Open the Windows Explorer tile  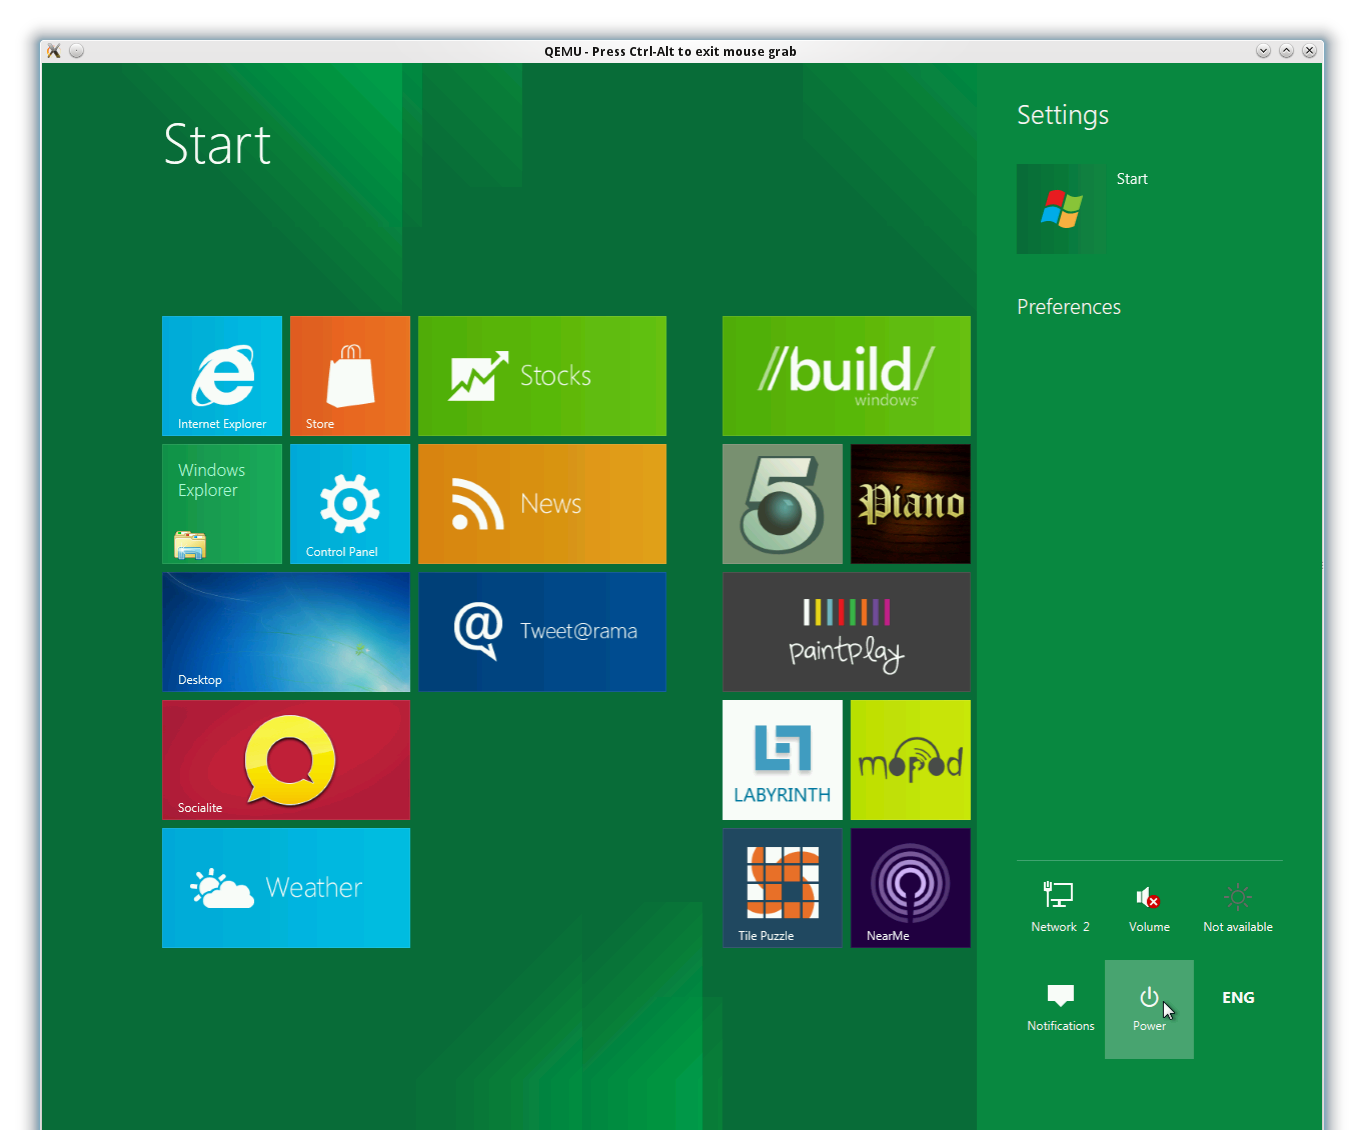coord(222,504)
